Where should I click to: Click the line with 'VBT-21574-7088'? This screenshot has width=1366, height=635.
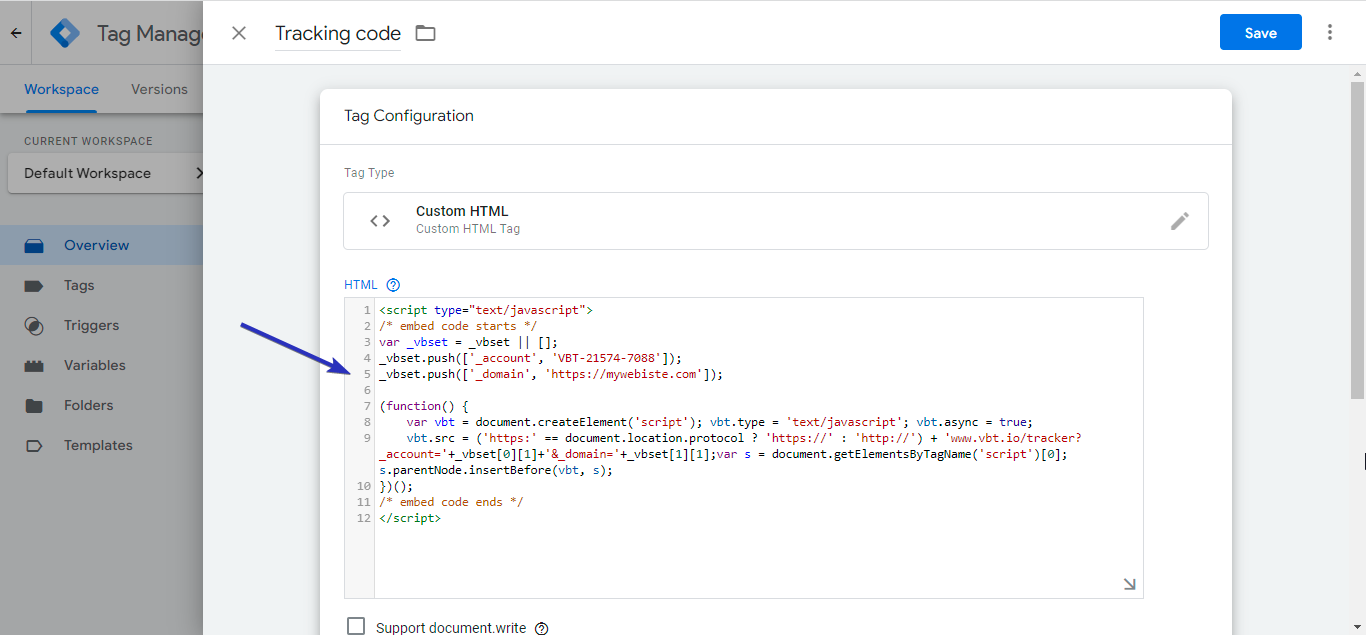[x=530, y=358]
